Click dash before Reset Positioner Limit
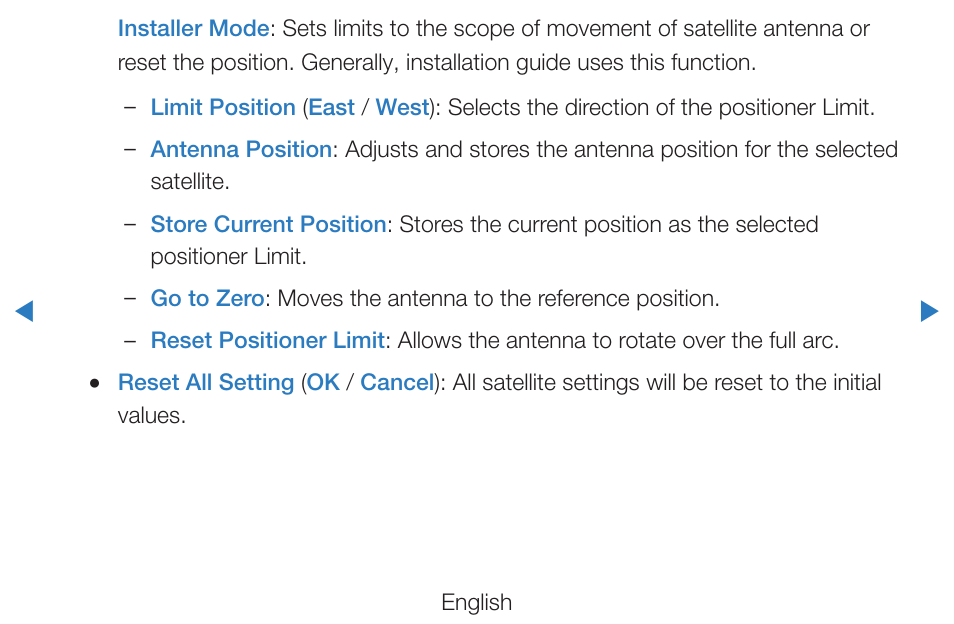This screenshot has width=954, height=624. click(x=130, y=341)
